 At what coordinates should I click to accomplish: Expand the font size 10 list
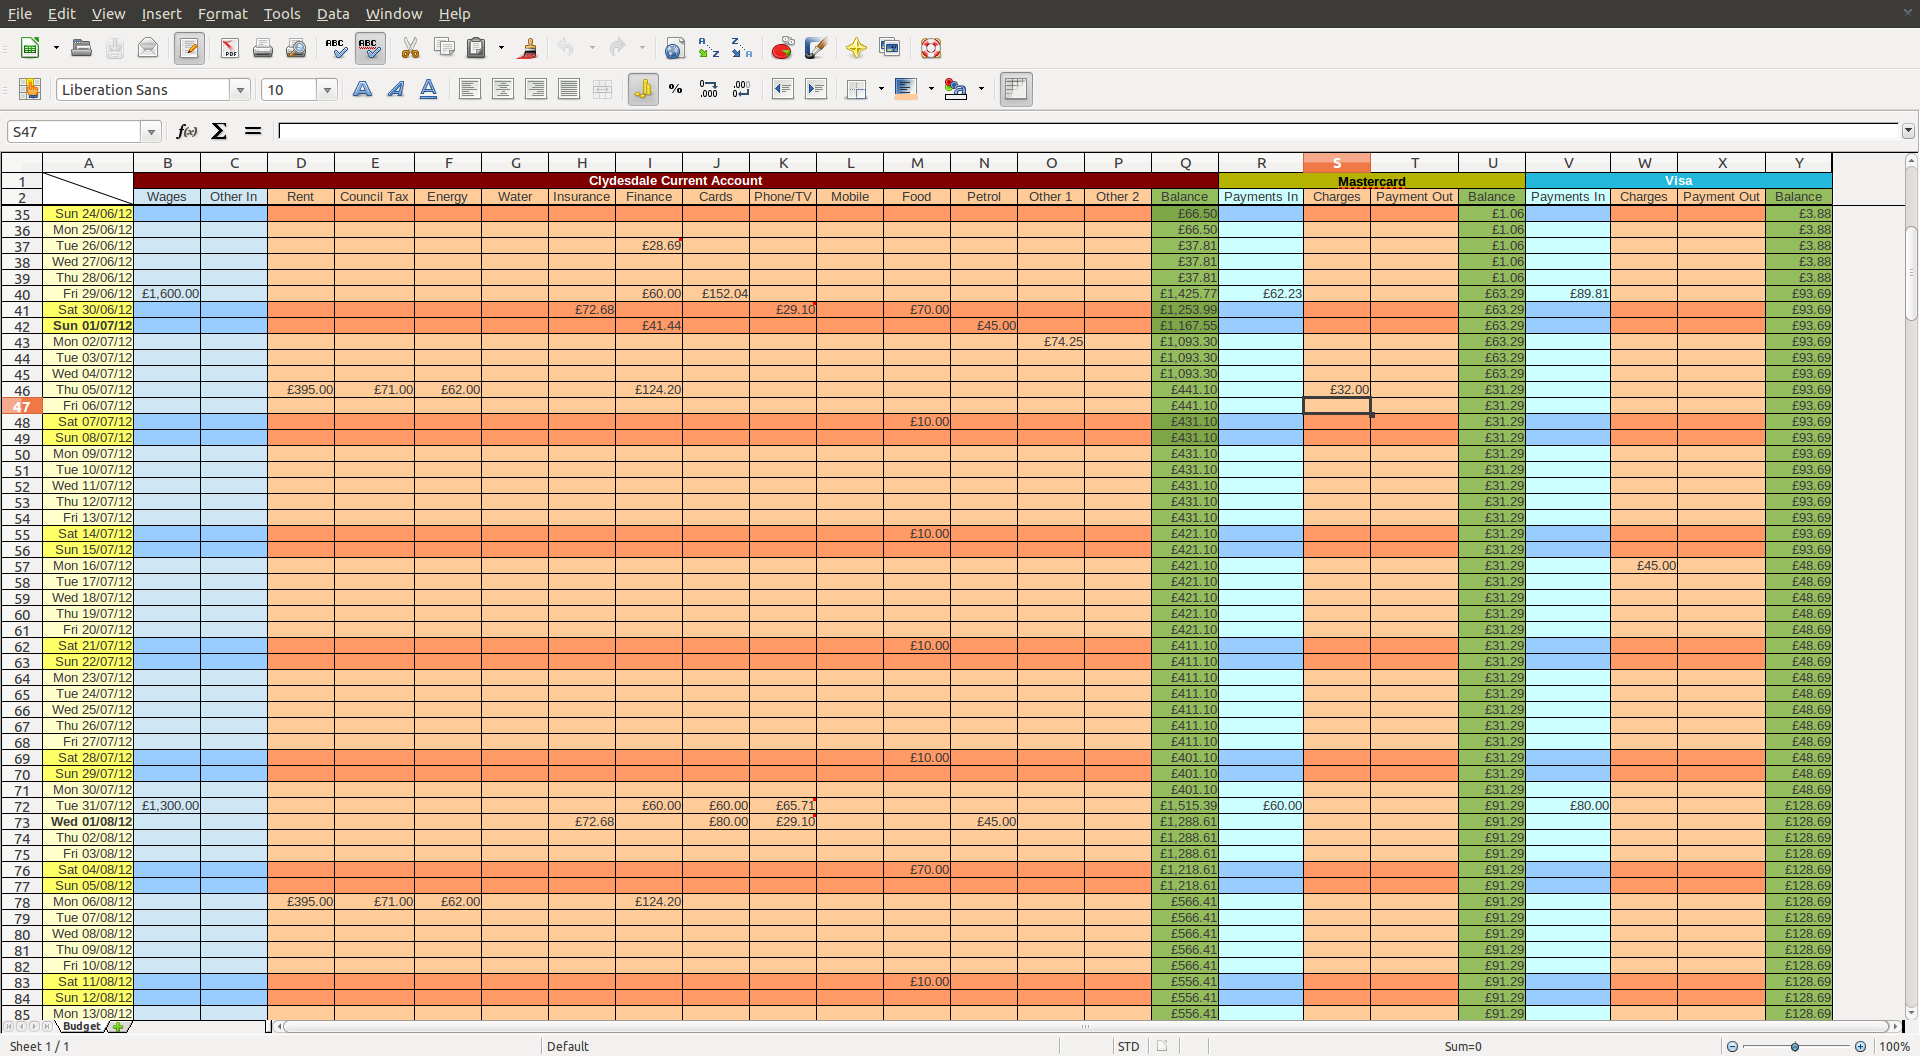coord(326,90)
